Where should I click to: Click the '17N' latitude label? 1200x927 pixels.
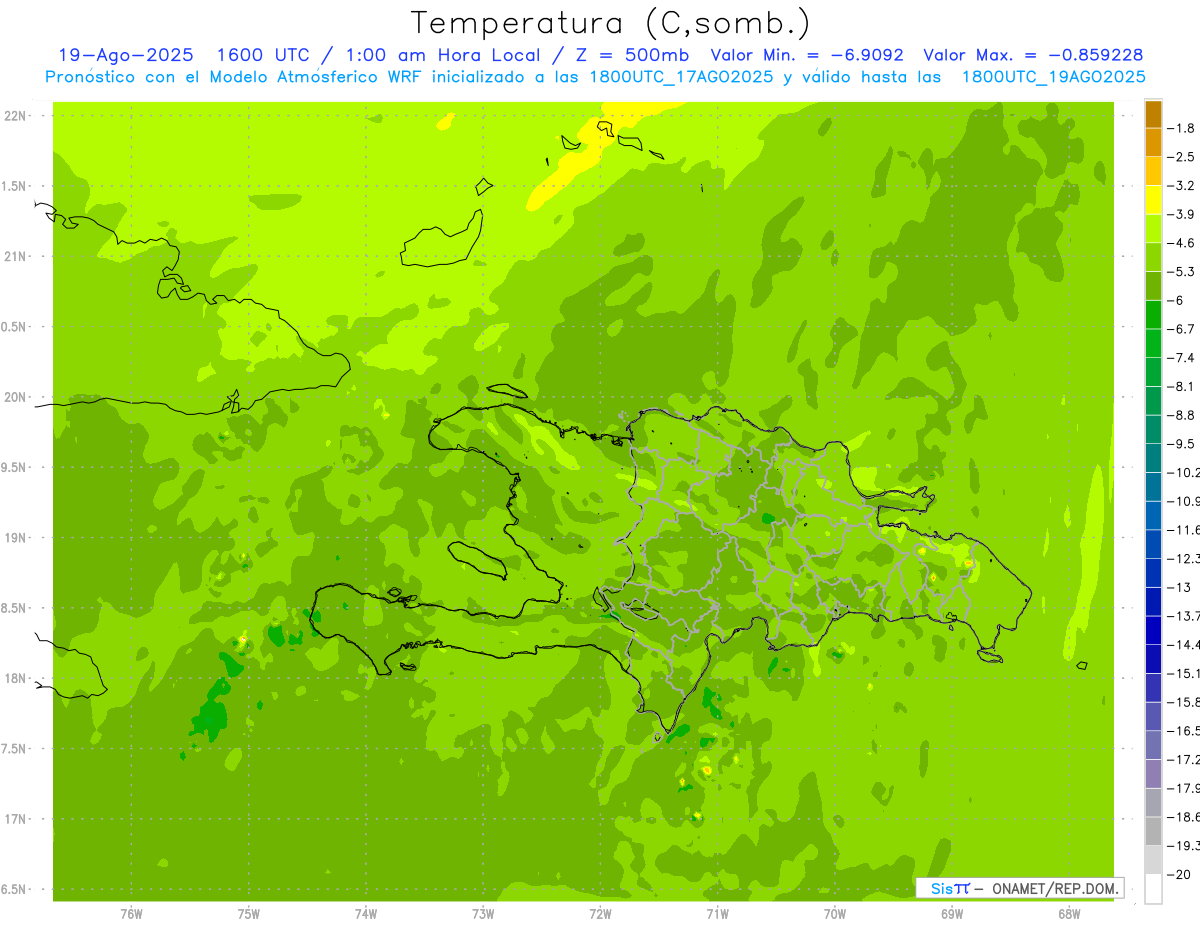coord(17,819)
